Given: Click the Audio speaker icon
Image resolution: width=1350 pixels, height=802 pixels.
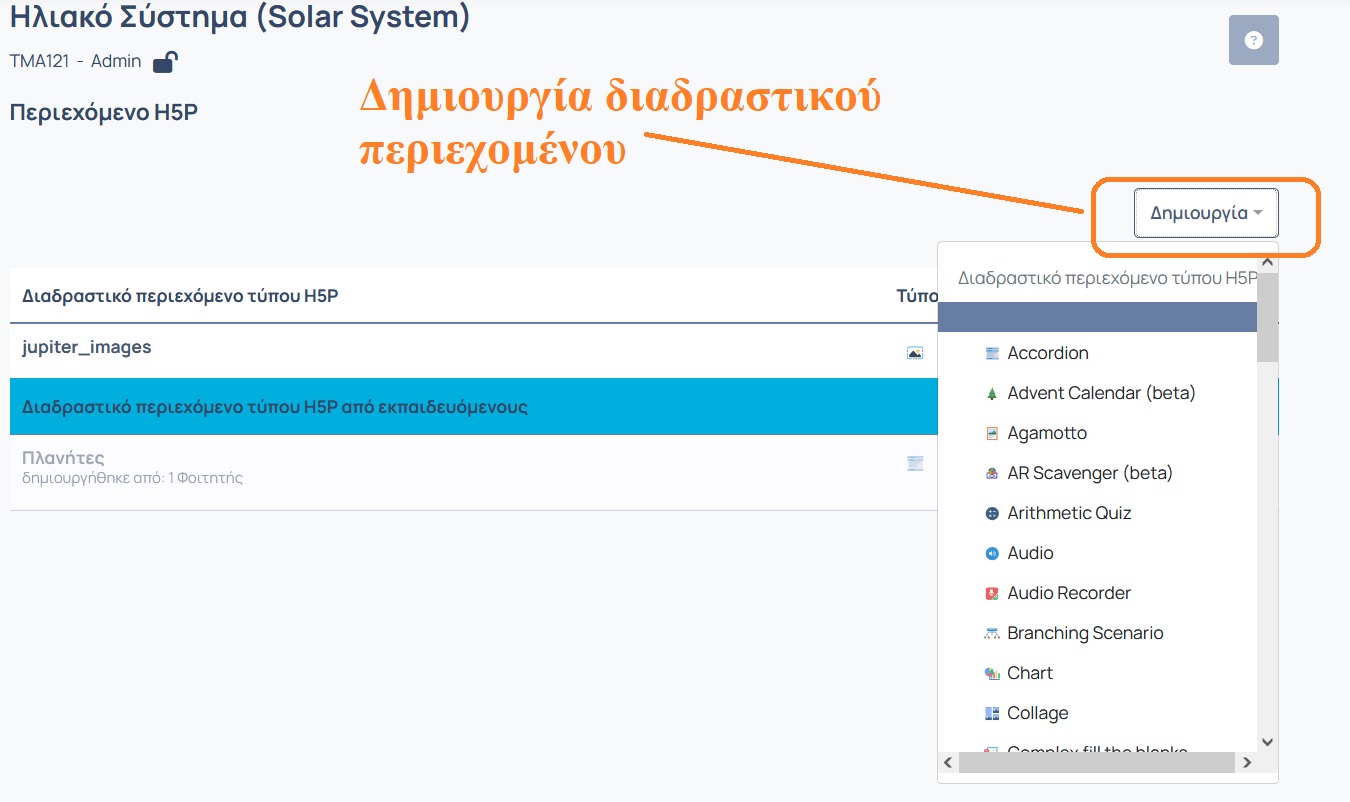Looking at the screenshot, I should coord(992,553).
